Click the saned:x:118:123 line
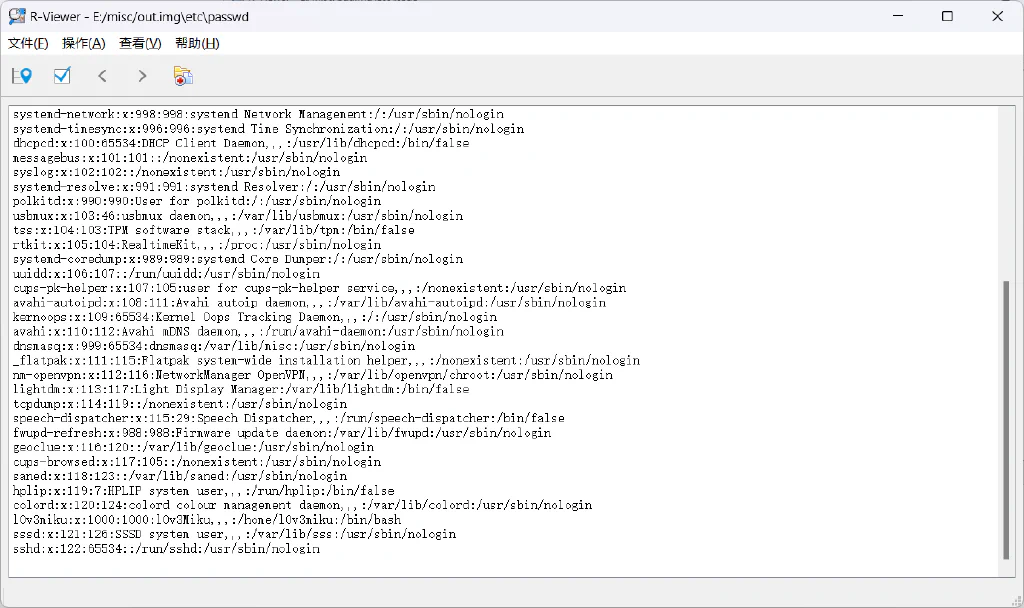The height and width of the screenshot is (608, 1024). [180, 476]
